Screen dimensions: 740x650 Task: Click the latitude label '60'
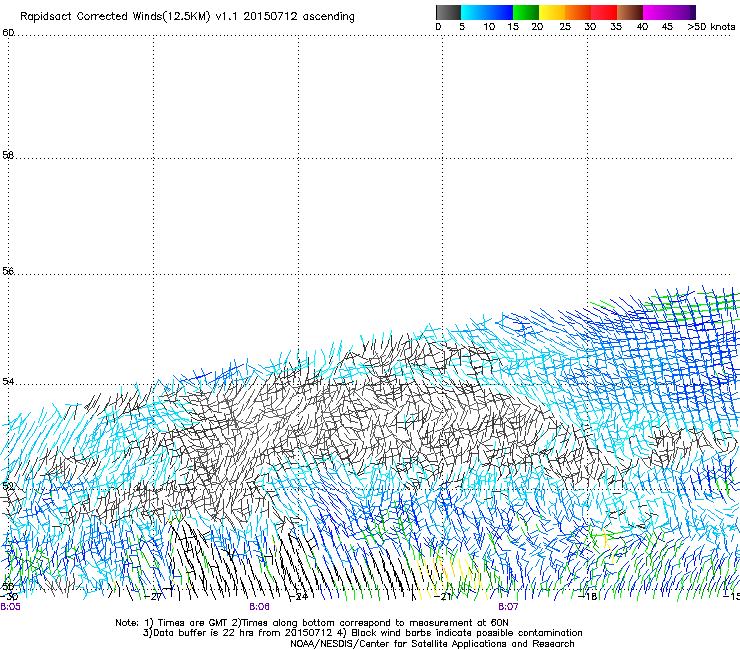[8, 33]
